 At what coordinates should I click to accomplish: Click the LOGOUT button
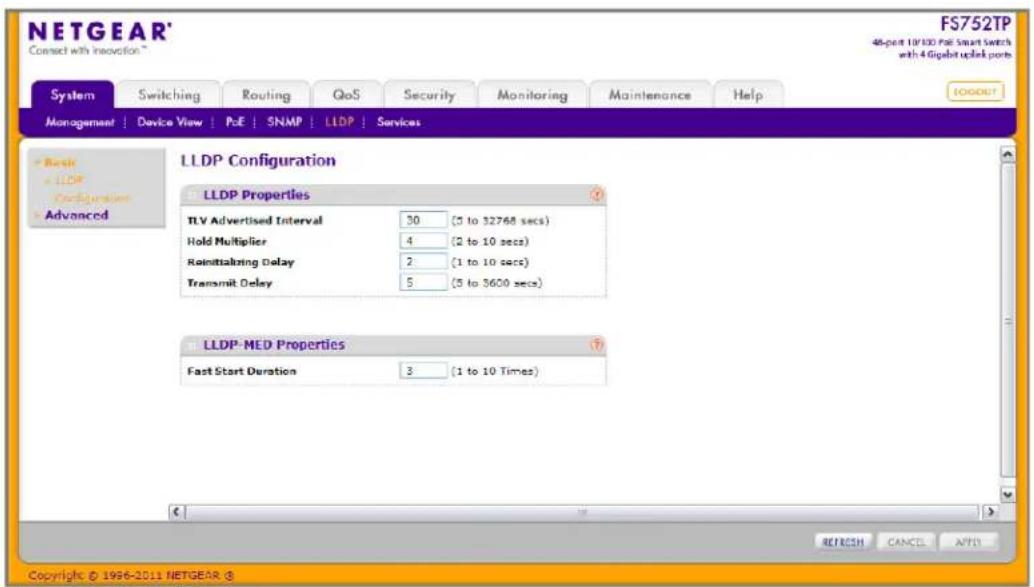(x=975, y=92)
